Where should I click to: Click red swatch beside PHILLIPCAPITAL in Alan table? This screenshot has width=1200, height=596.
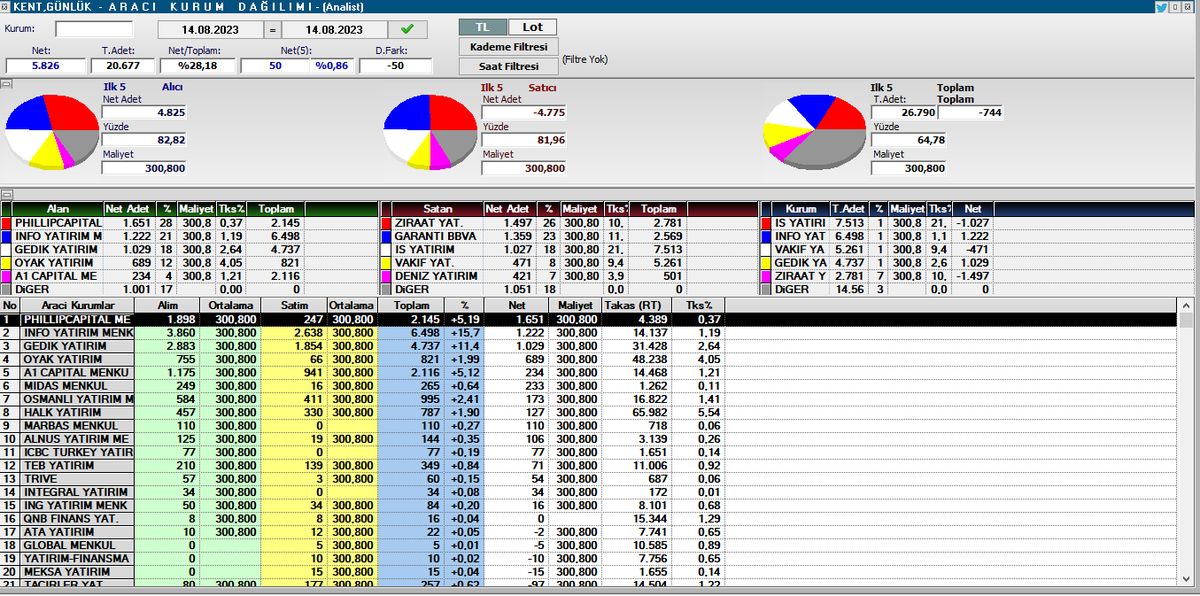point(6,222)
